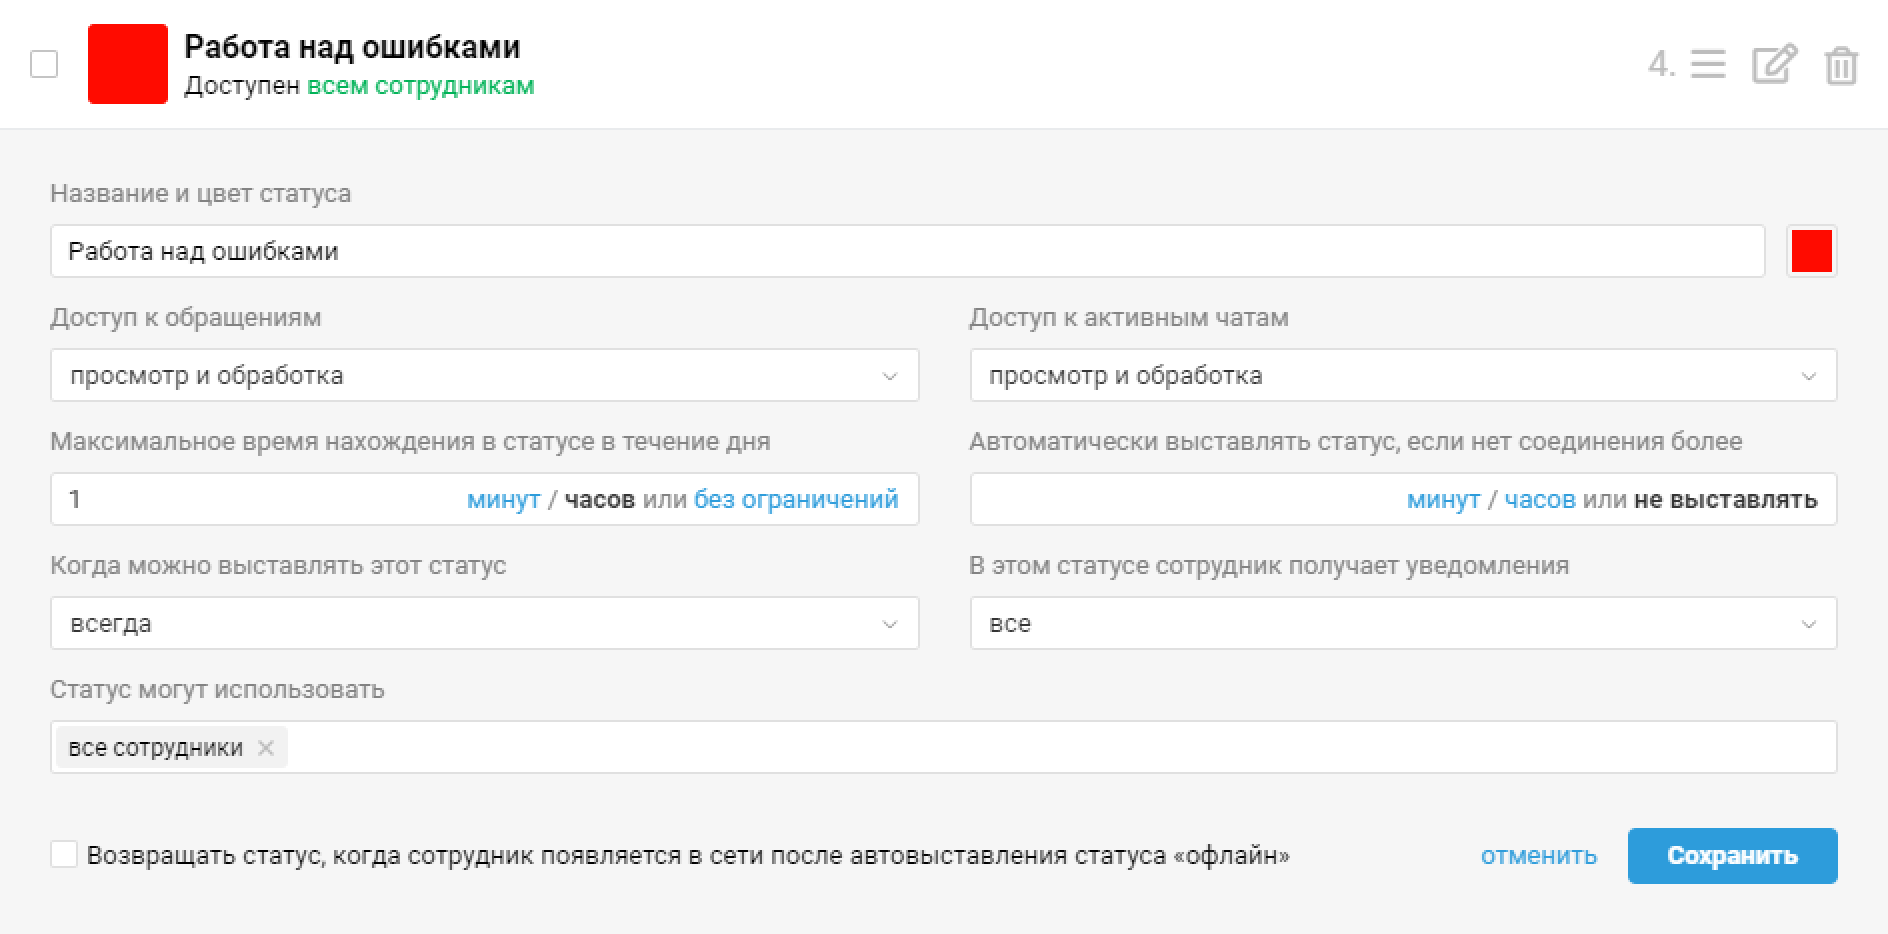The image size is (1888, 934).
Task: Open the Доступ к активным чатам dropdown
Action: (1403, 375)
